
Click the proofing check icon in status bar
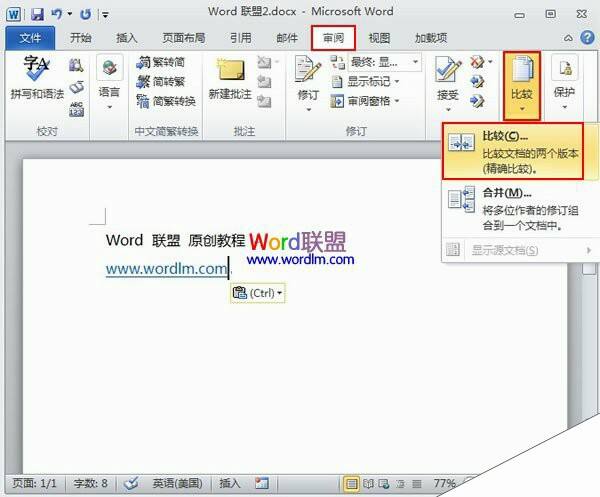(x=131, y=484)
